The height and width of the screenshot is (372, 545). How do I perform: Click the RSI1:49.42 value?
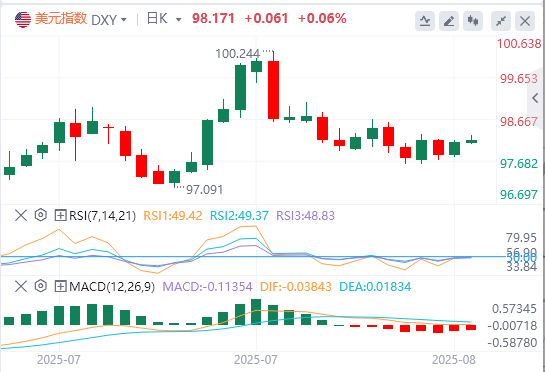(173, 216)
